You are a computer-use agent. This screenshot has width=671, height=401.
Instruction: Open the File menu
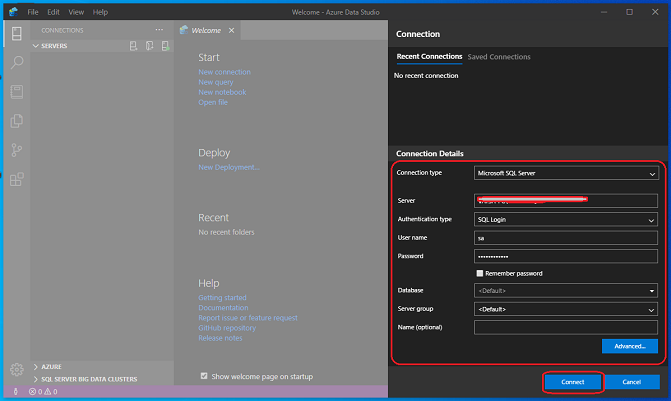tap(33, 12)
